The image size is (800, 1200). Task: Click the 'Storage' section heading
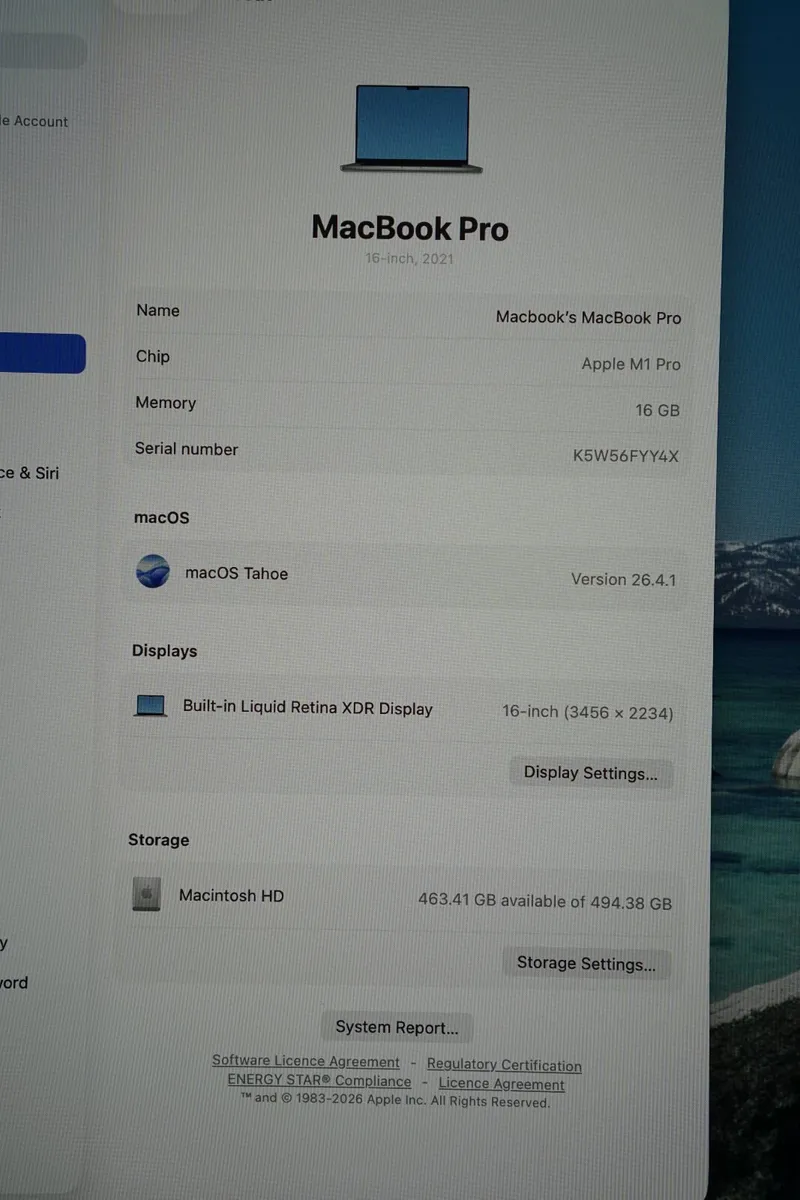click(159, 840)
